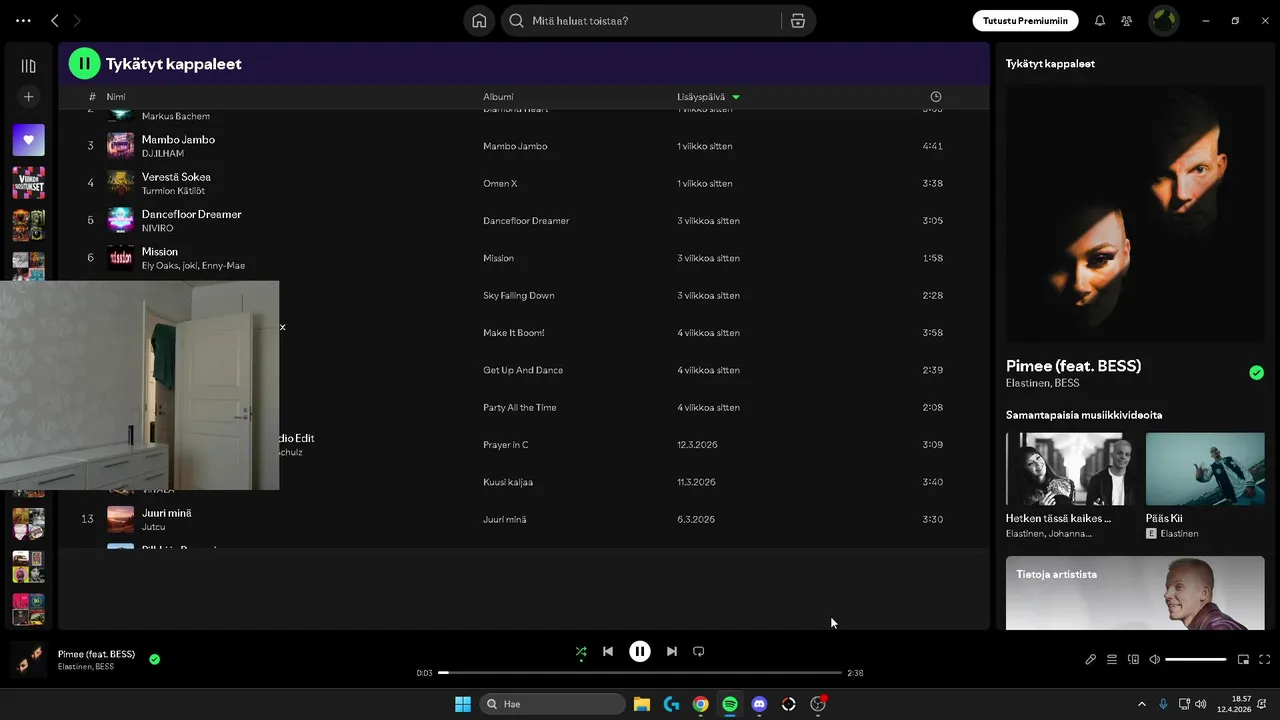Screen dimensions: 1280x720
Task: Select the Juuri minä track title
Action: (x=167, y=513)
